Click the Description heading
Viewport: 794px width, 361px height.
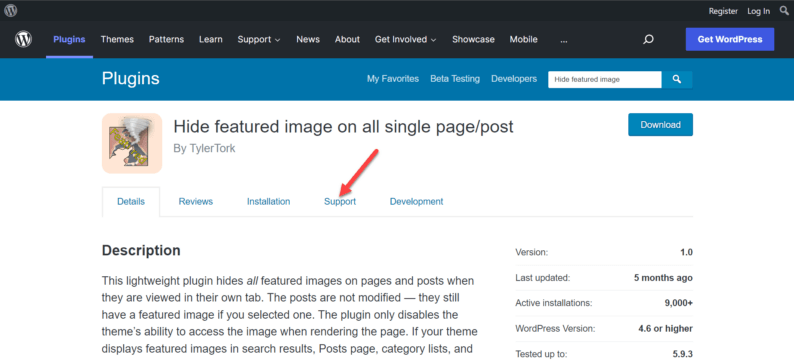tap(141, 250)
